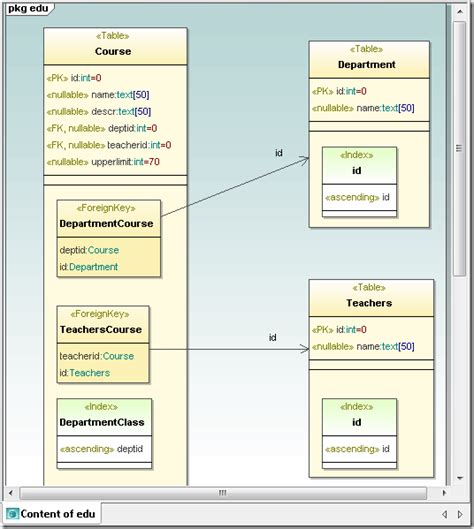Open the 'Content of edu' diagram tab
The height and width of the screenshot is (529, 474).
52,514
